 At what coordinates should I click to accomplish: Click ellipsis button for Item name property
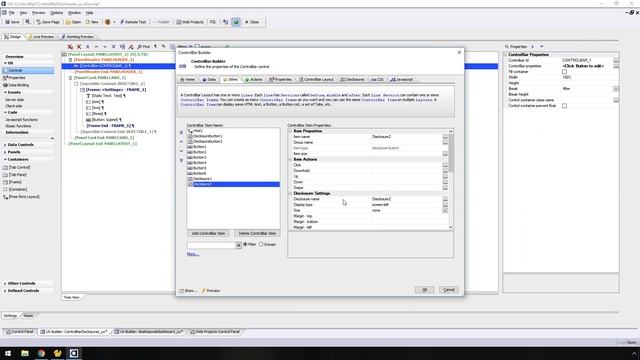445,137
